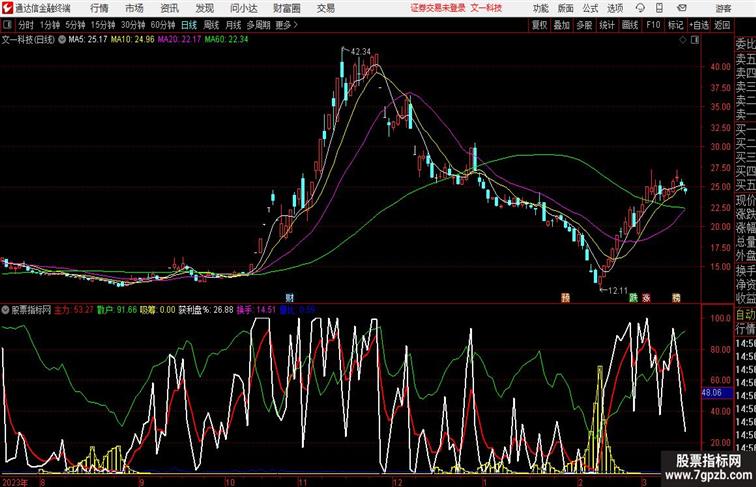Image resolution: width=756 pixels, height=487 pixels.
Task: Select the 1分钟 period tab
Action: click(x=50, y=25)
